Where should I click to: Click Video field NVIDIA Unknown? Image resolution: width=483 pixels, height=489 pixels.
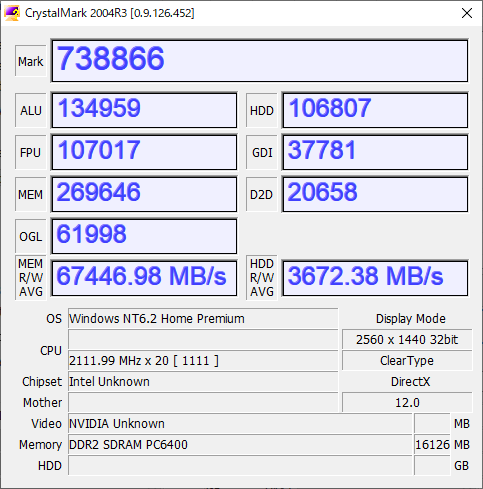[240, 424]
